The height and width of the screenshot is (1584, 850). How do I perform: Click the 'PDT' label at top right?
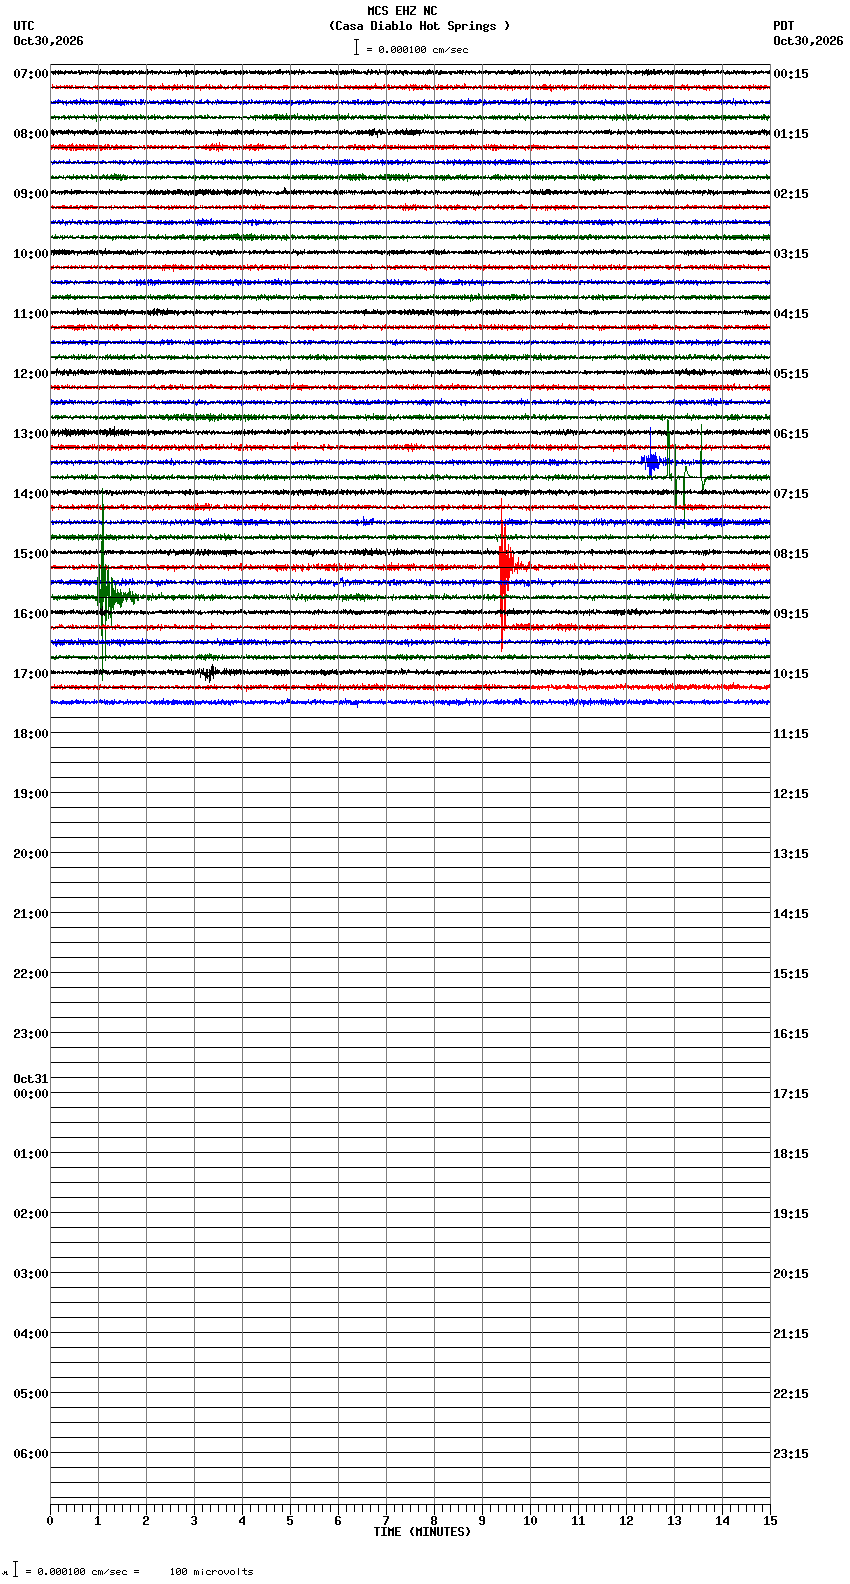pos(784,26)
